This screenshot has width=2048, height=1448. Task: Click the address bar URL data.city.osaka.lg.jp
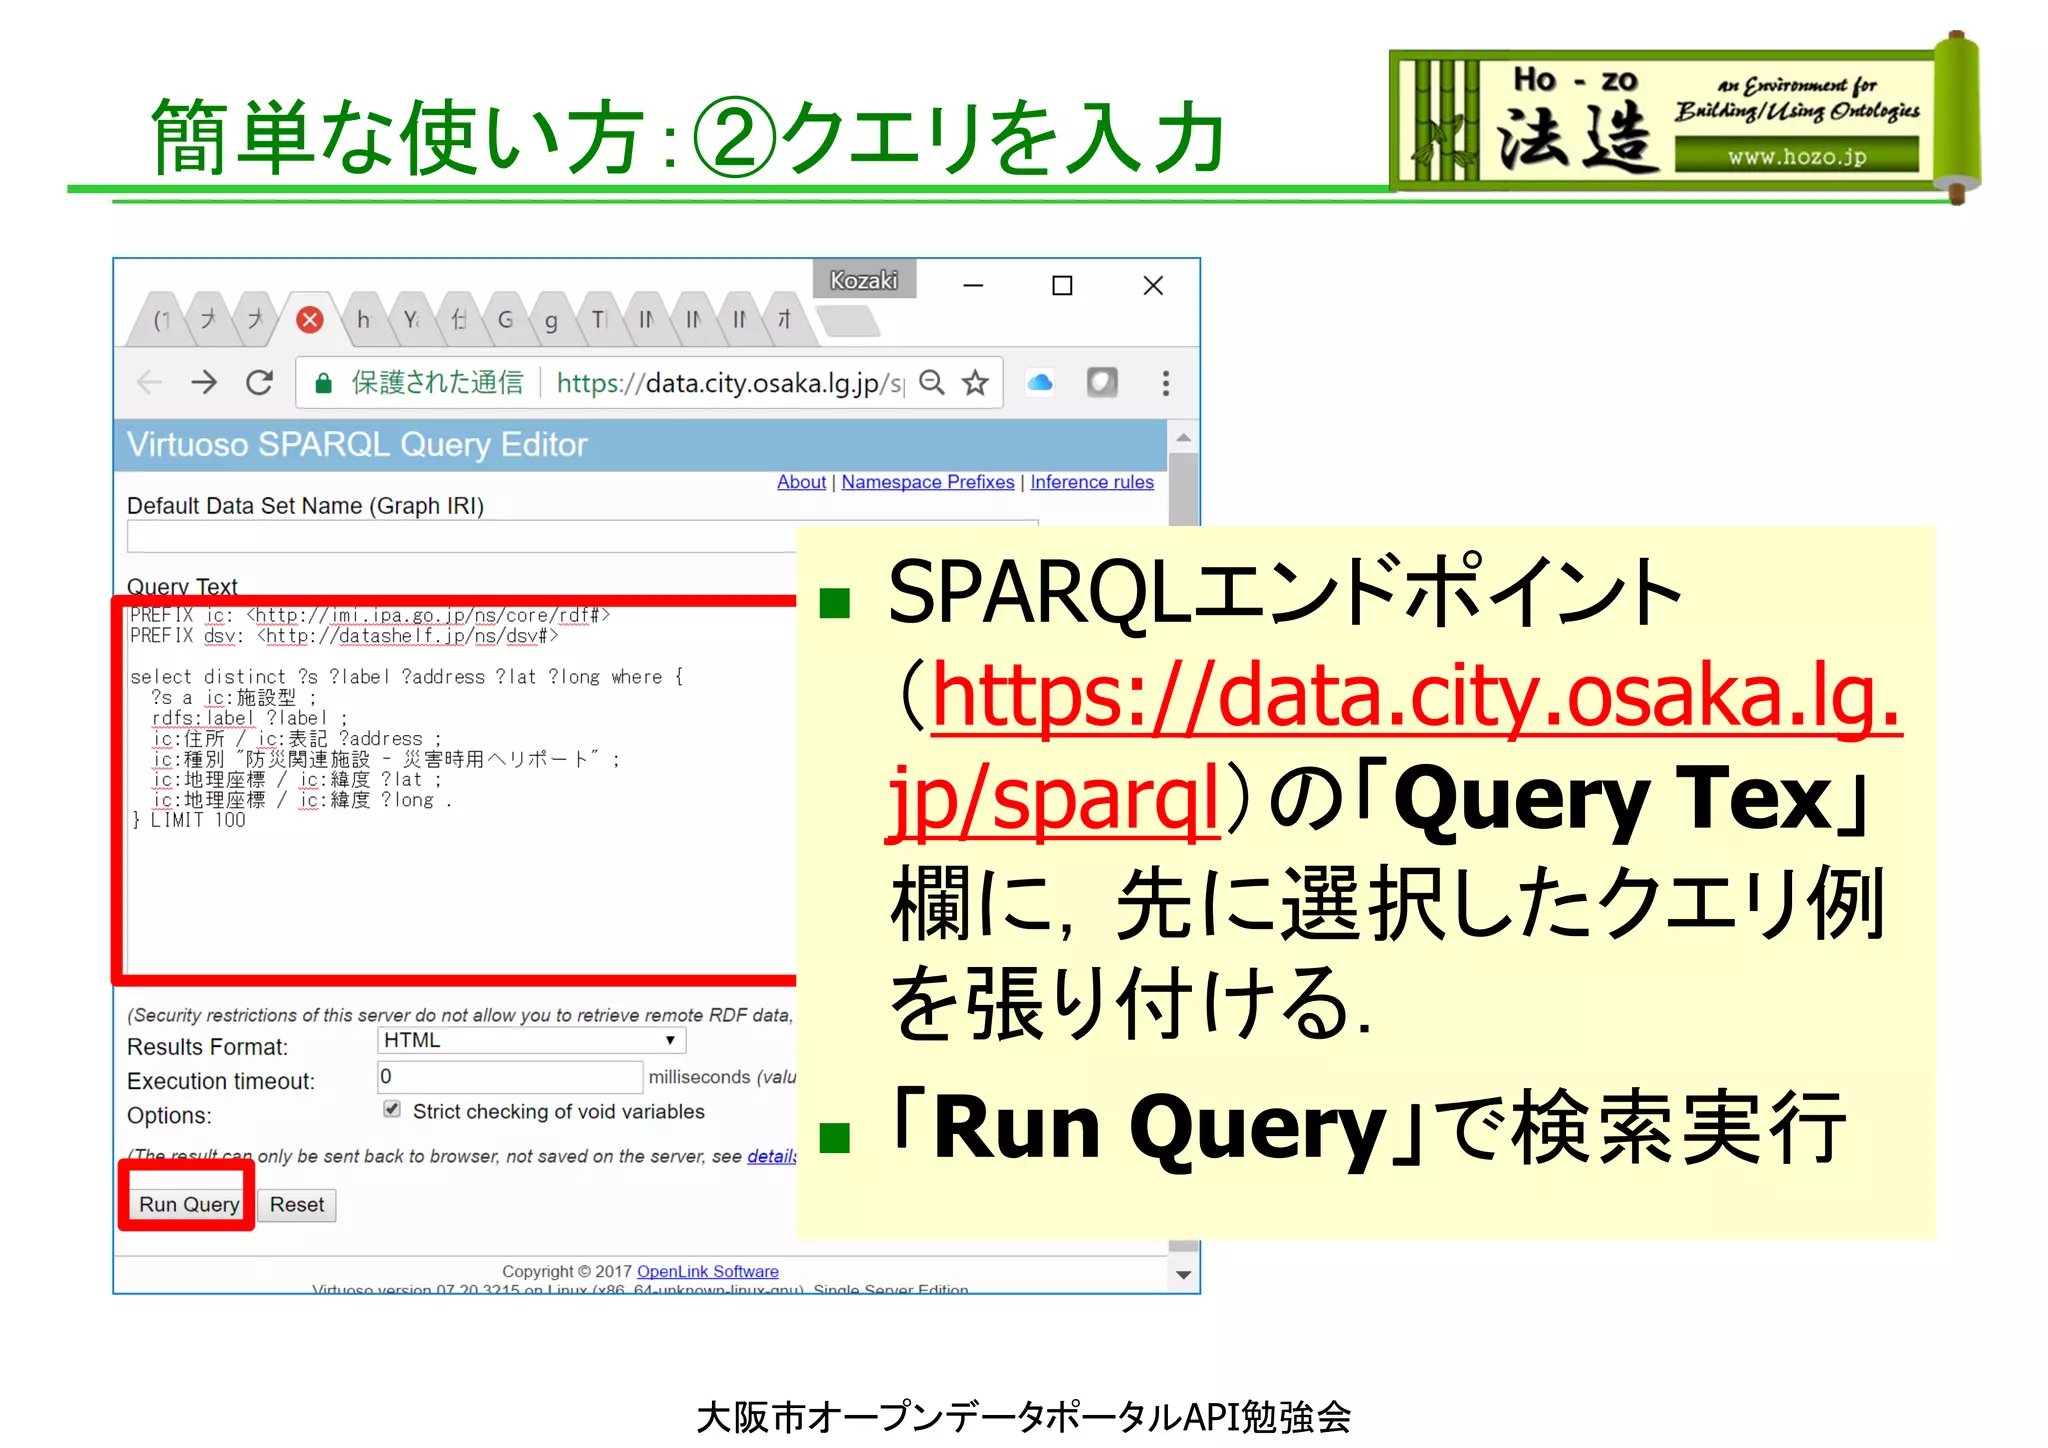[x=730, y=383]
